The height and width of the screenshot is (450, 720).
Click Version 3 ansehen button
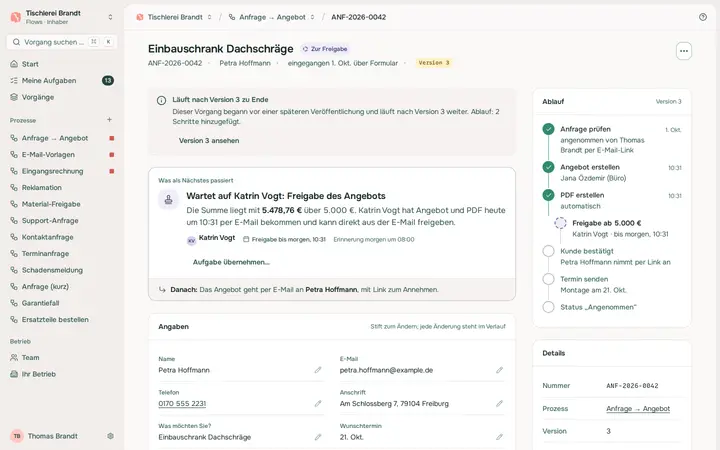[209, 141]
